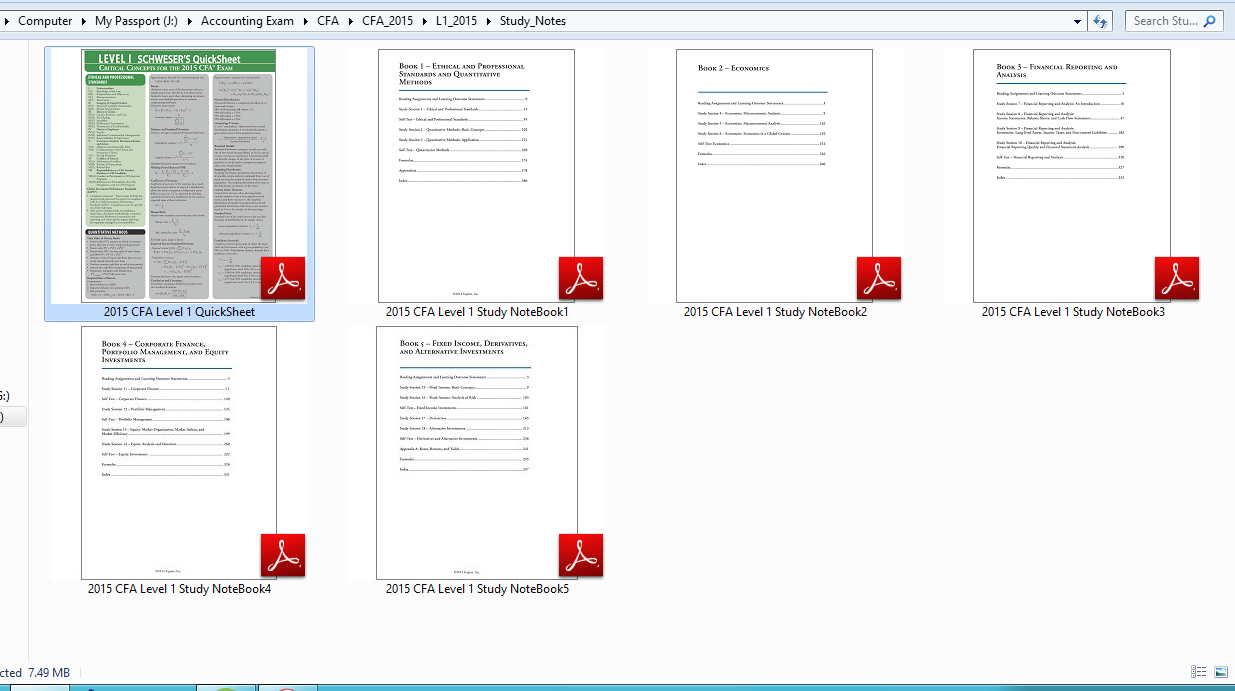
Task: Open the address bar history dropdown
Action: [x=1077, y=21]
